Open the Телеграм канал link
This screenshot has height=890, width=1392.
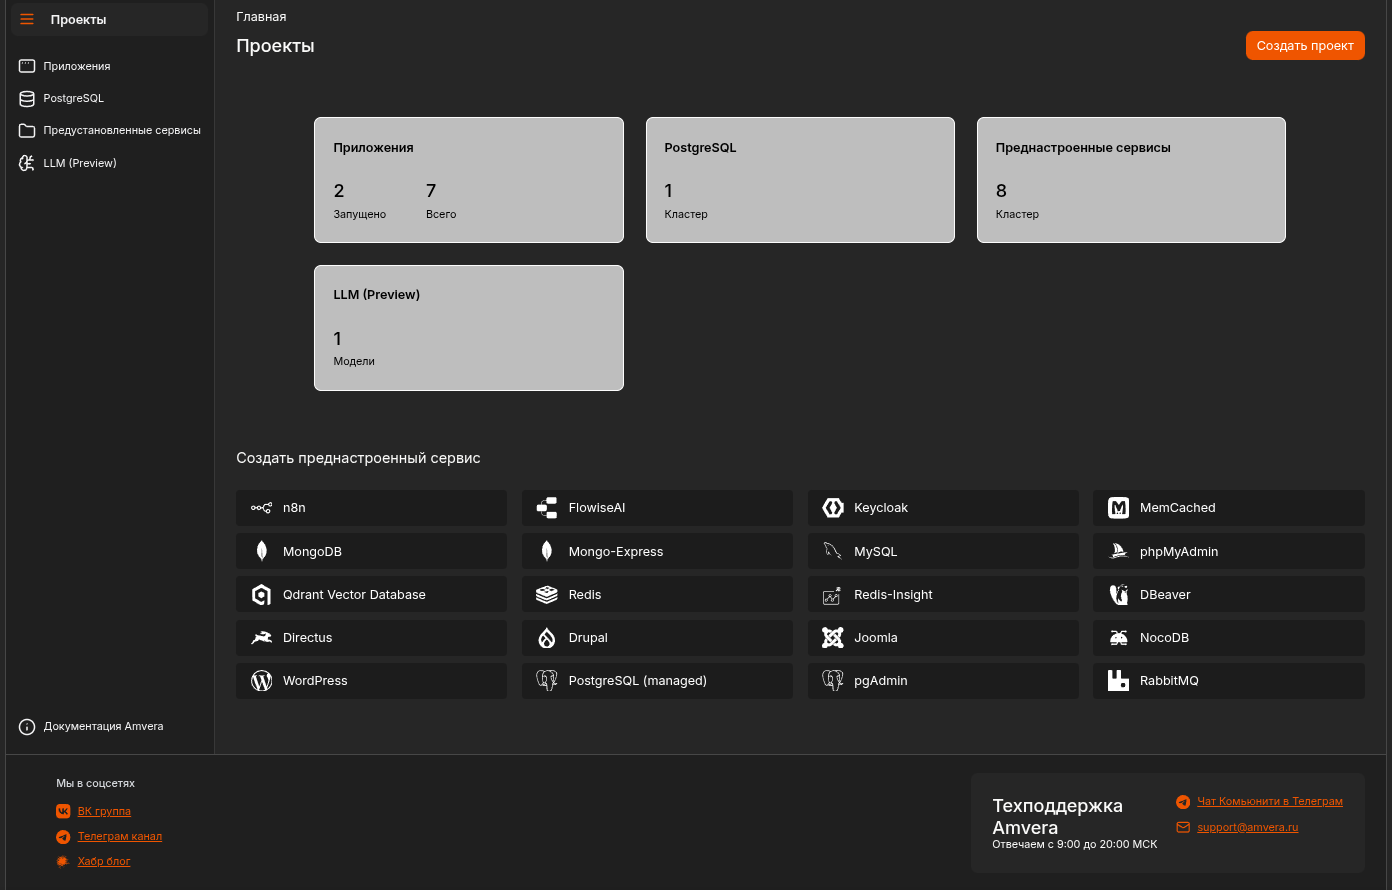tap(119, 836)
